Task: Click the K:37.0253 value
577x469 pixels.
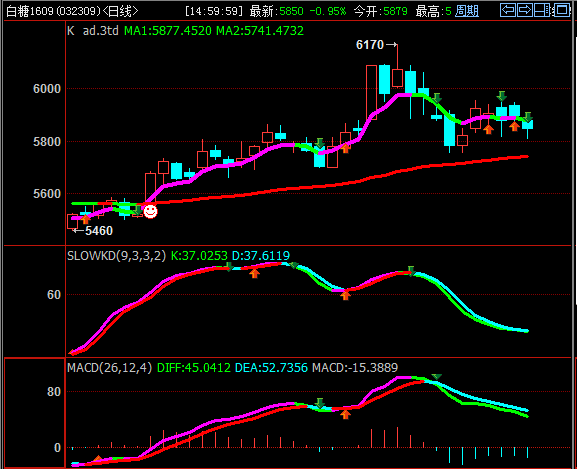Action: (199, 255)
